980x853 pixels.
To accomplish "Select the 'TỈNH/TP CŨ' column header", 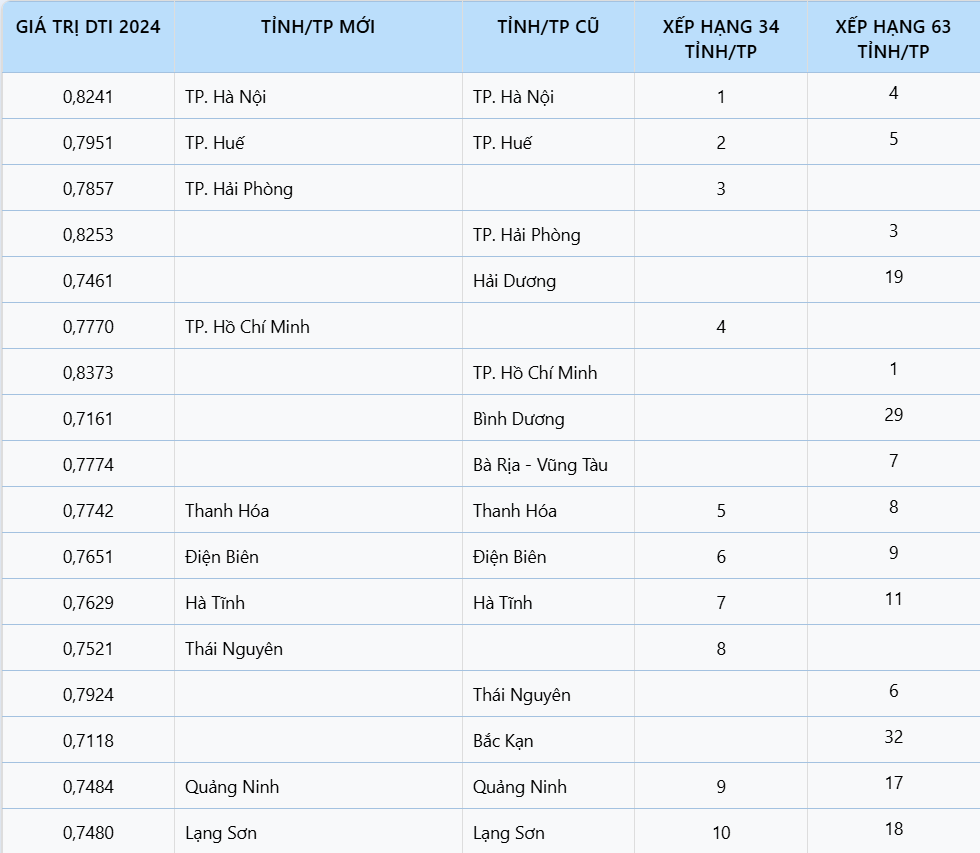I will pyautogui.click(x=548, y=27).
